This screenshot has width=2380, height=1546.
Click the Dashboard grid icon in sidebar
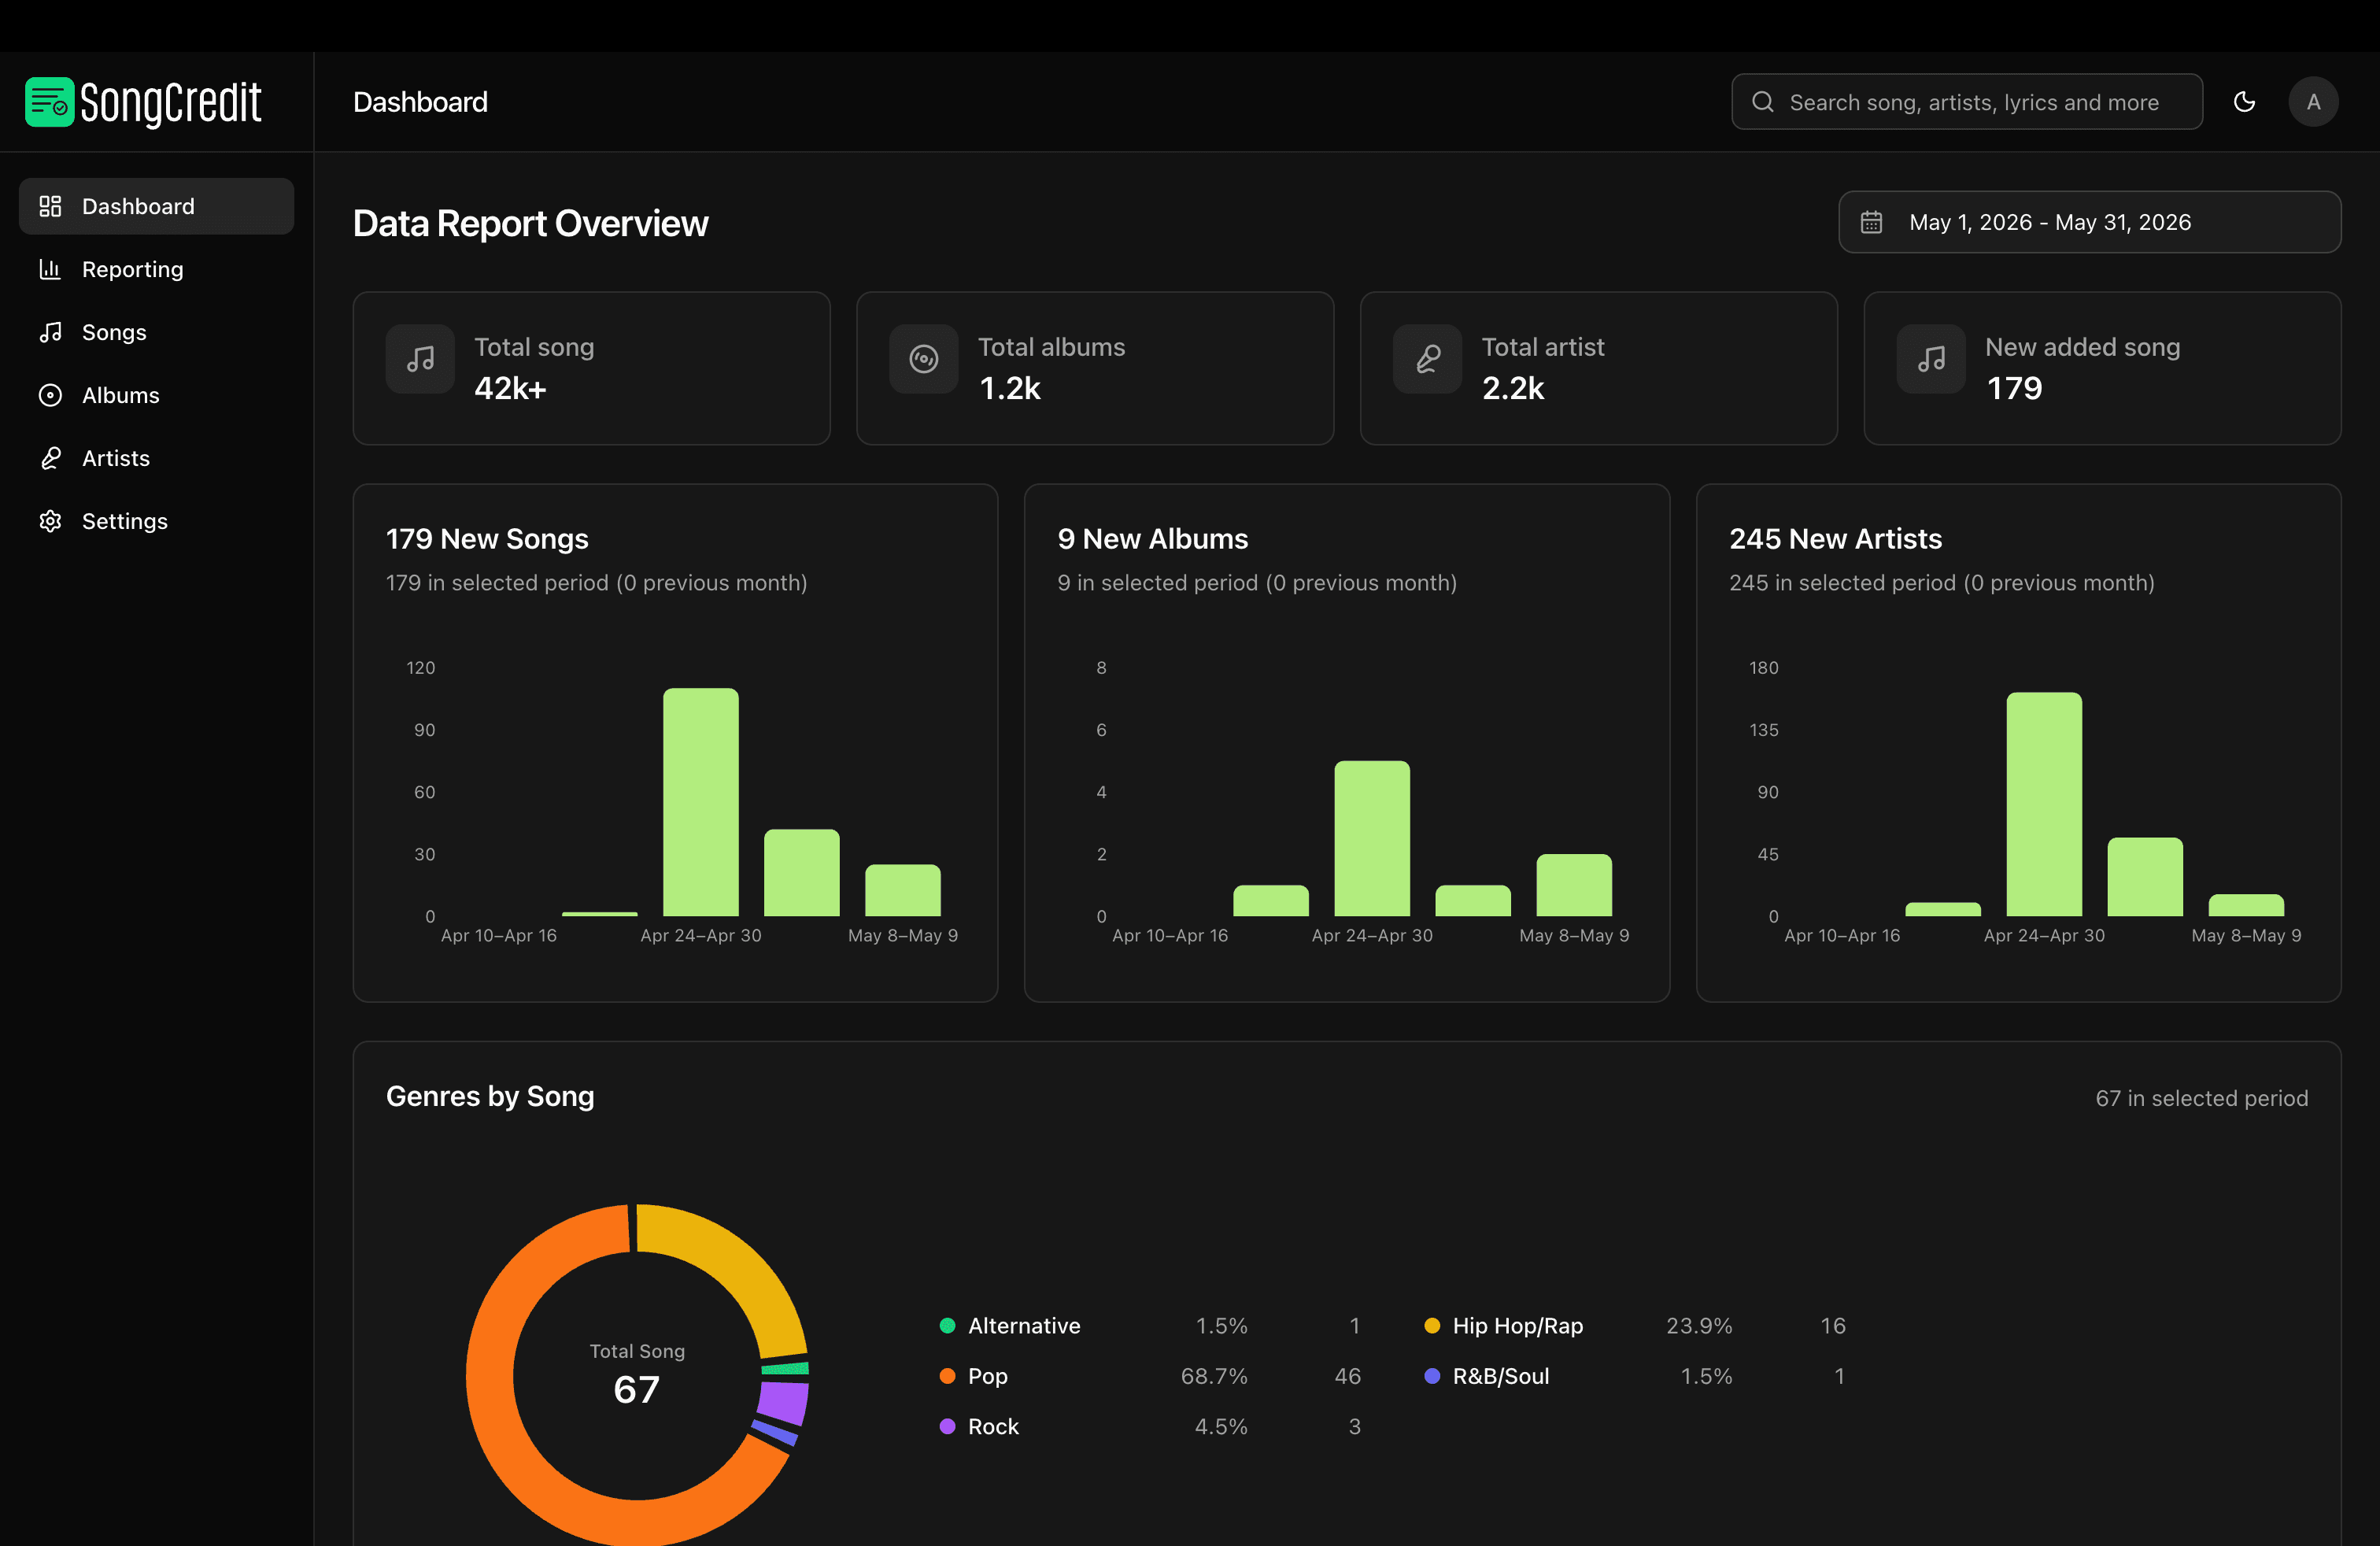50,206
